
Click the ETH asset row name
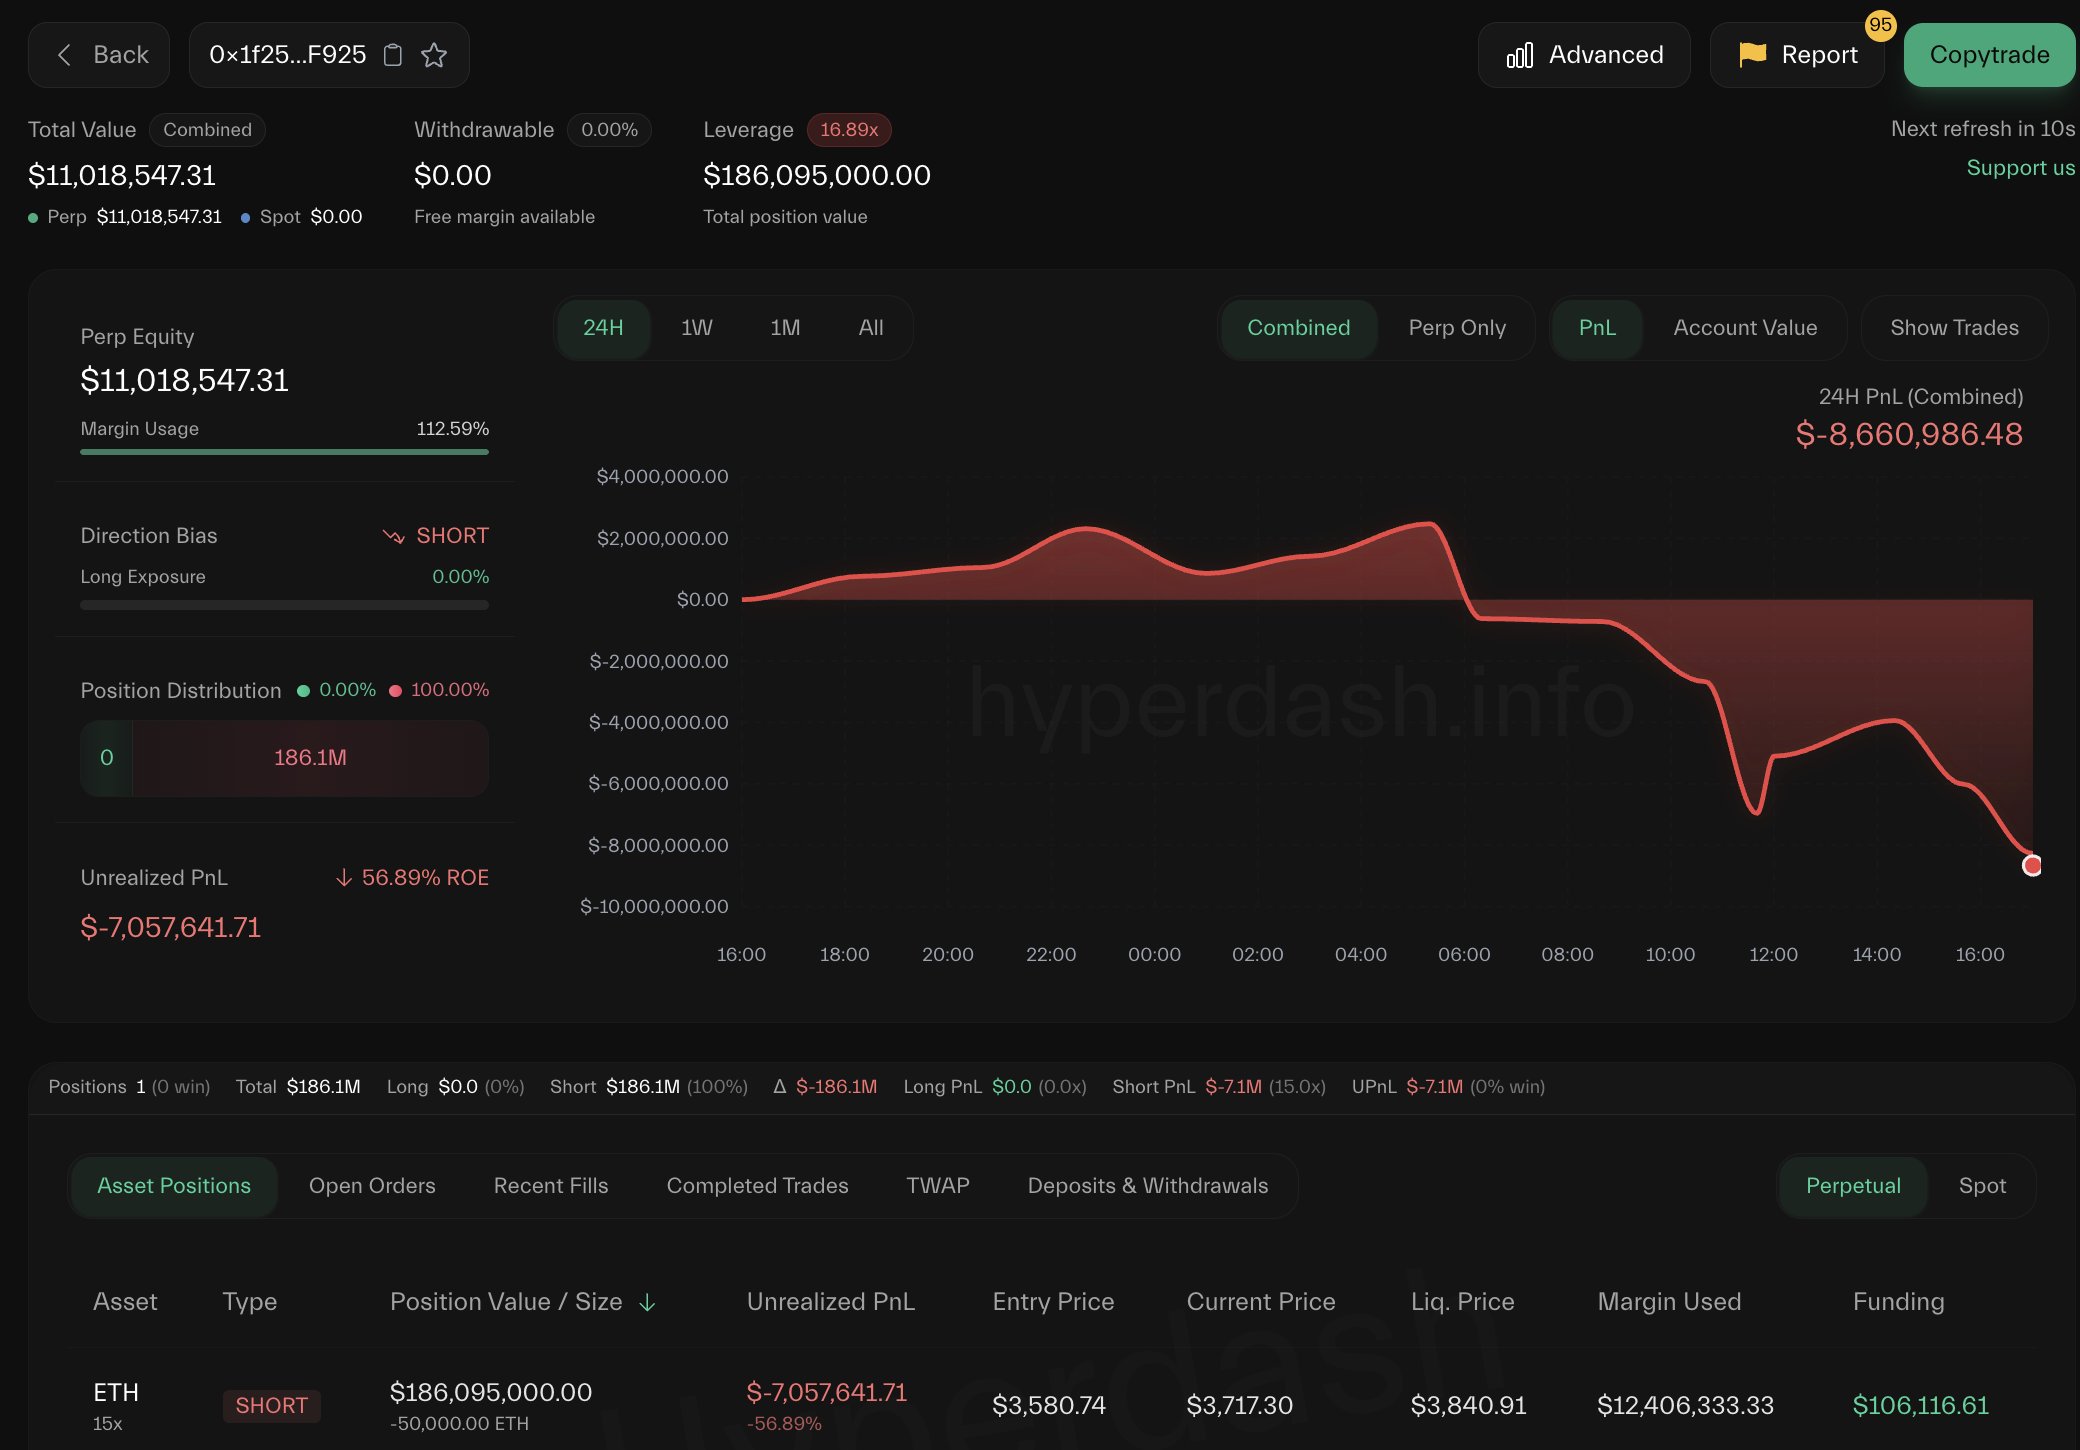[x=116, y=1393]
